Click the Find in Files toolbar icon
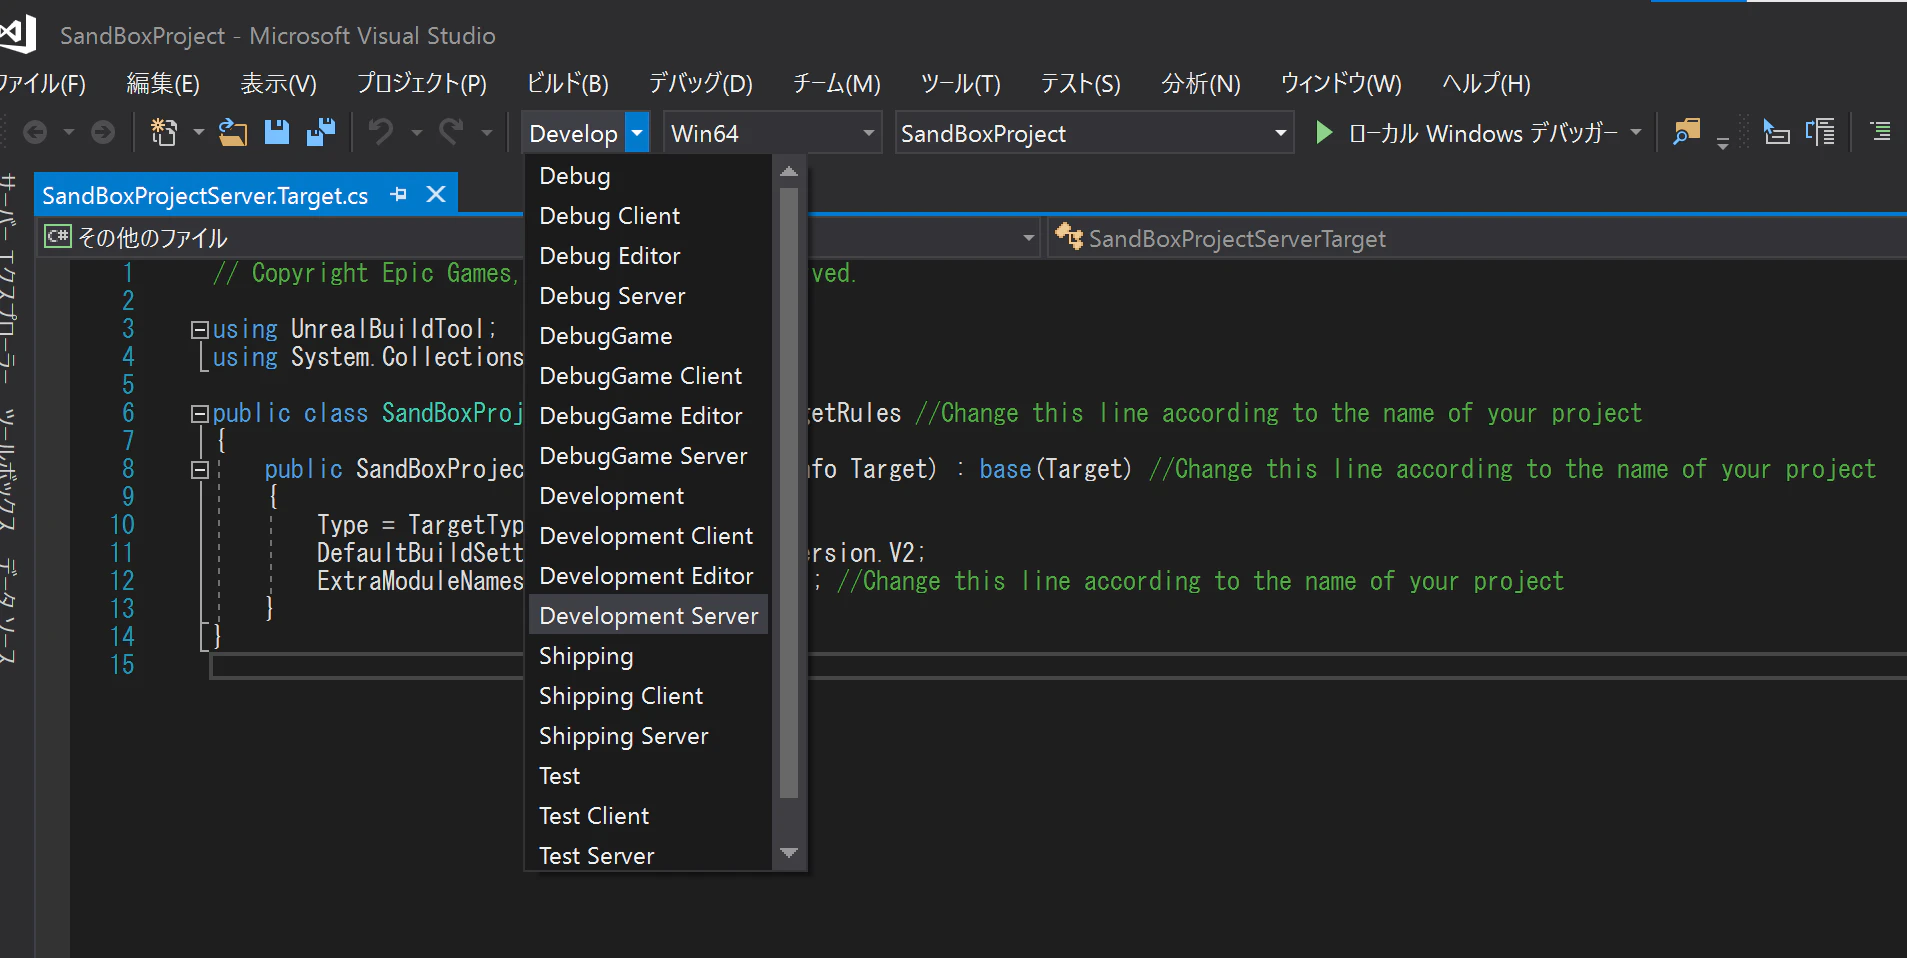Image resolution: width=1907 pixels, height=958 pixels. point(1687,132)
